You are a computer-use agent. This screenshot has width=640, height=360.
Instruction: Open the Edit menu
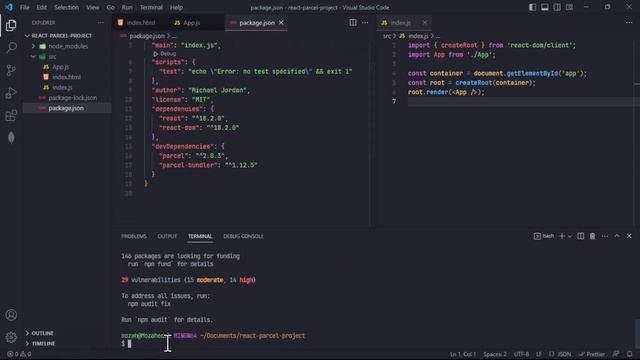(x=41, y=7)
